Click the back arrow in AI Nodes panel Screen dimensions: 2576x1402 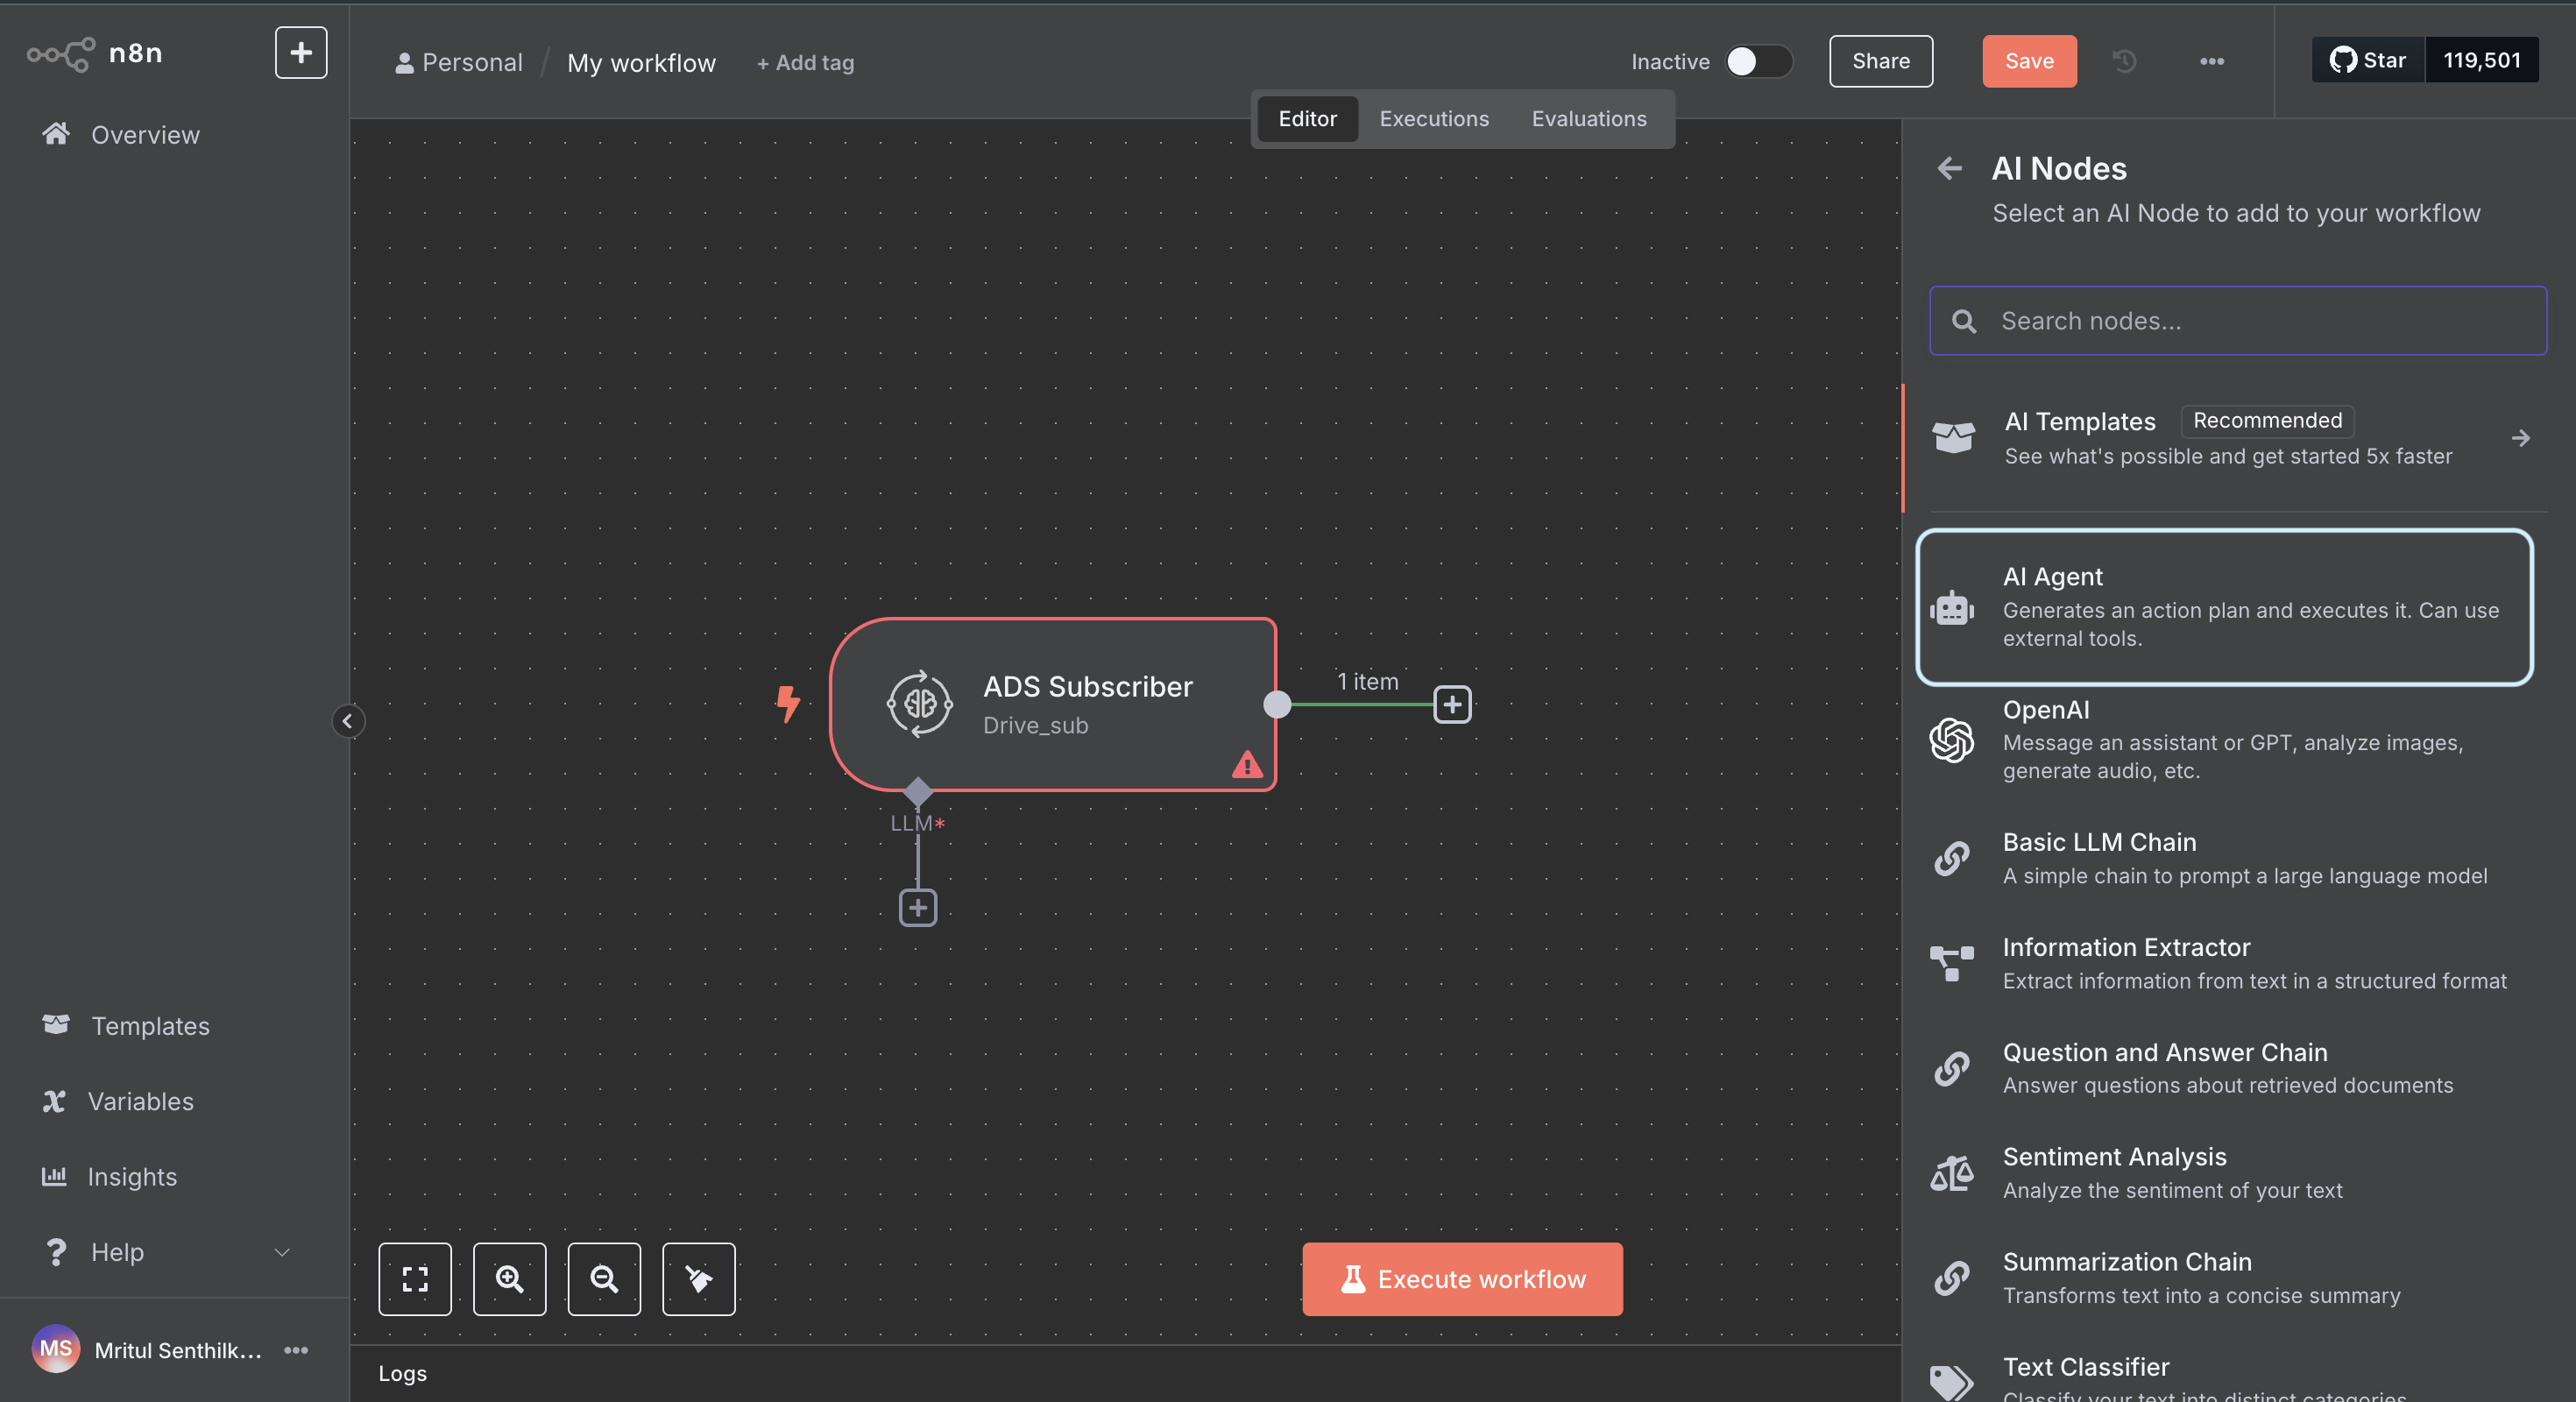tap(1949, 168)
